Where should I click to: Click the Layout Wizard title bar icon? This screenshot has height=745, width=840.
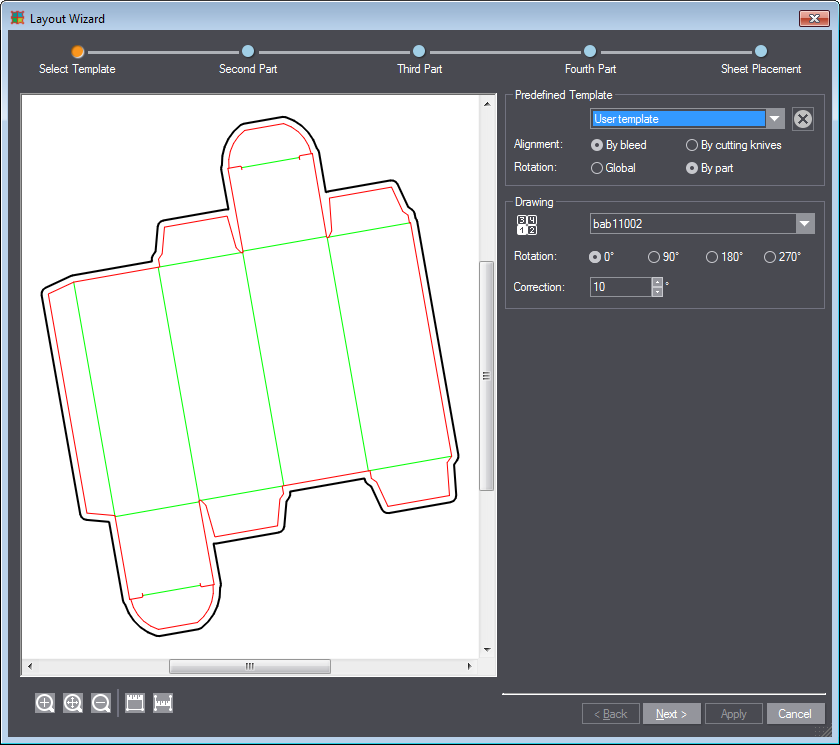17,18
